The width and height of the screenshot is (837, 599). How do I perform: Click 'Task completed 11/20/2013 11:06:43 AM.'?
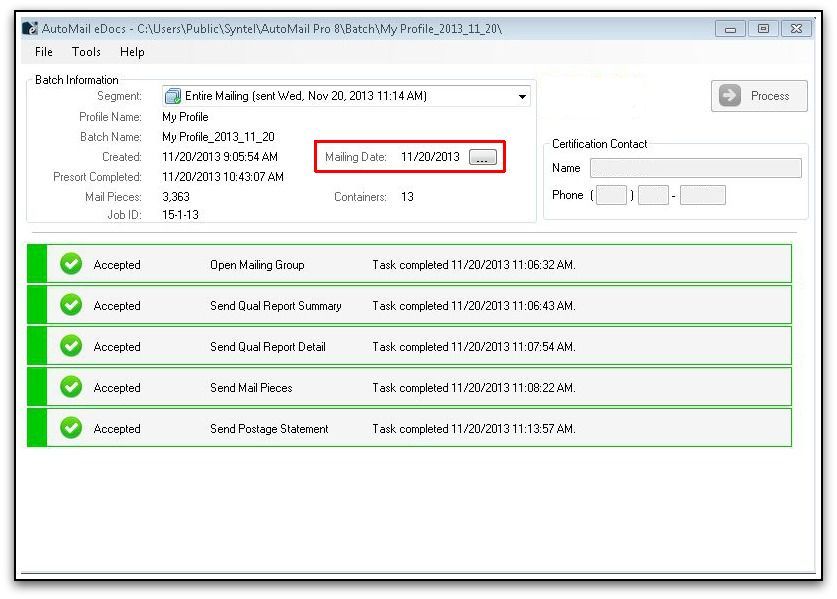click(474, 306)
